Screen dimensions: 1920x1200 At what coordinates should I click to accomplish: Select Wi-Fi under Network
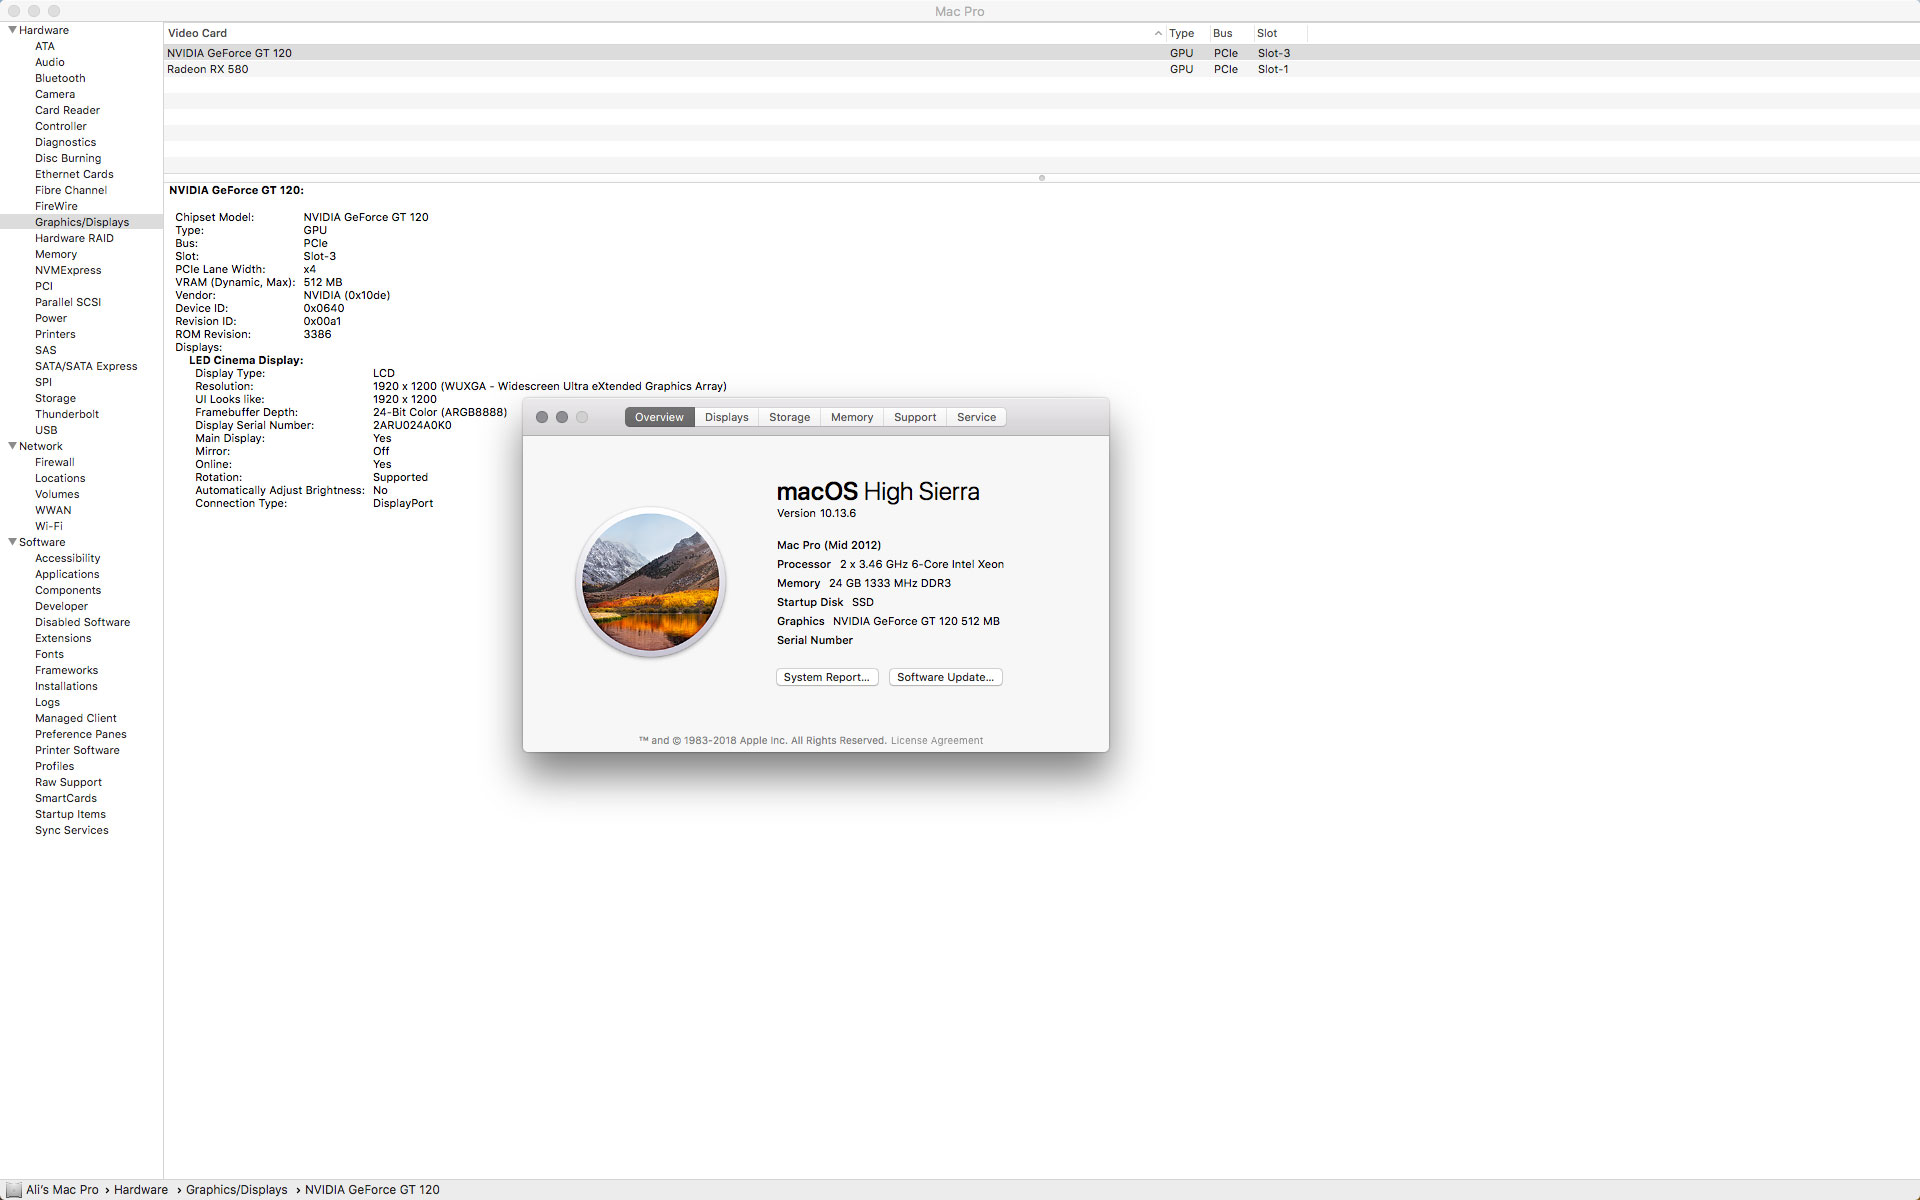(x=48, y=526)
